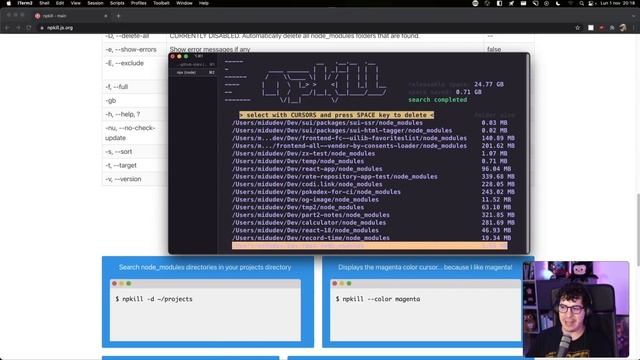Click the white square extension icon

(x=591, y=28)
